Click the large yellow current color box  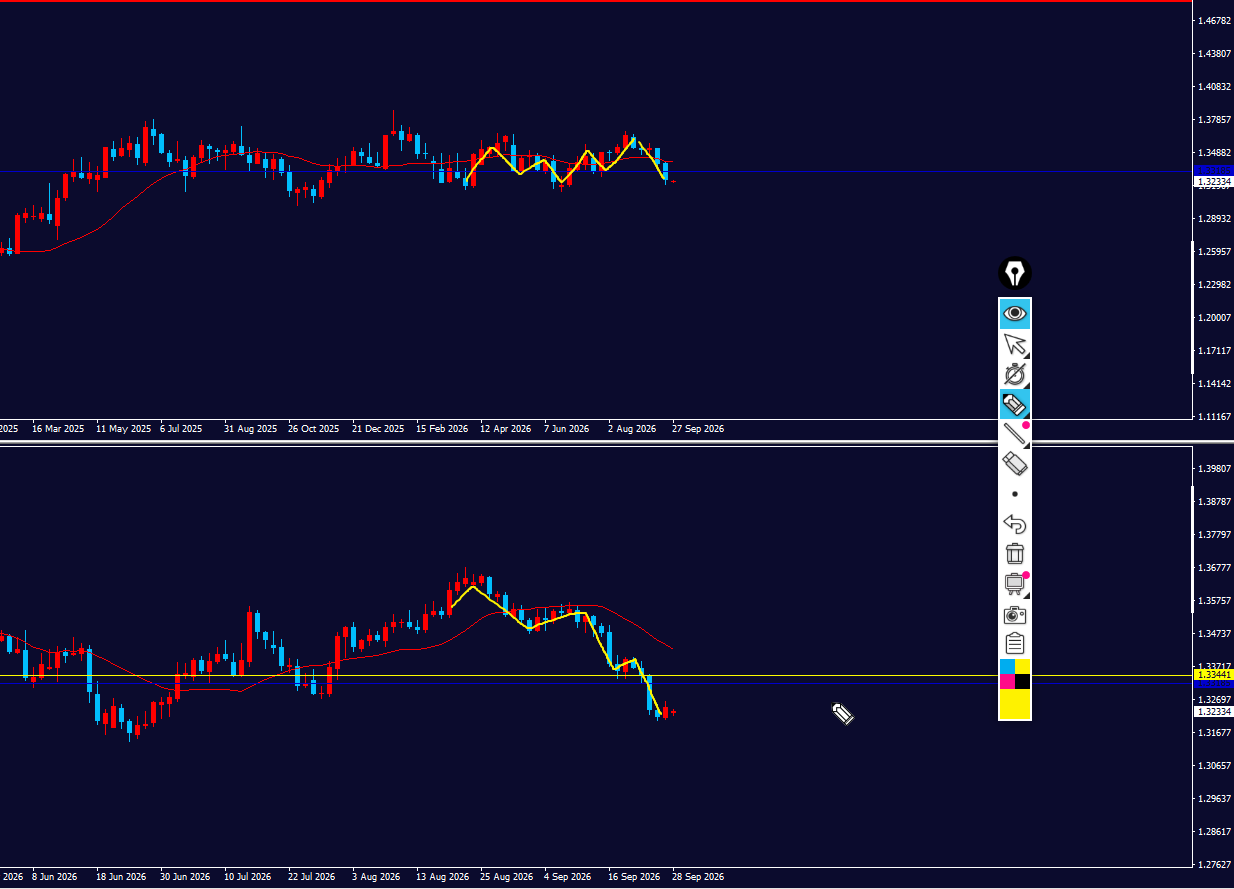[1015, 704]
